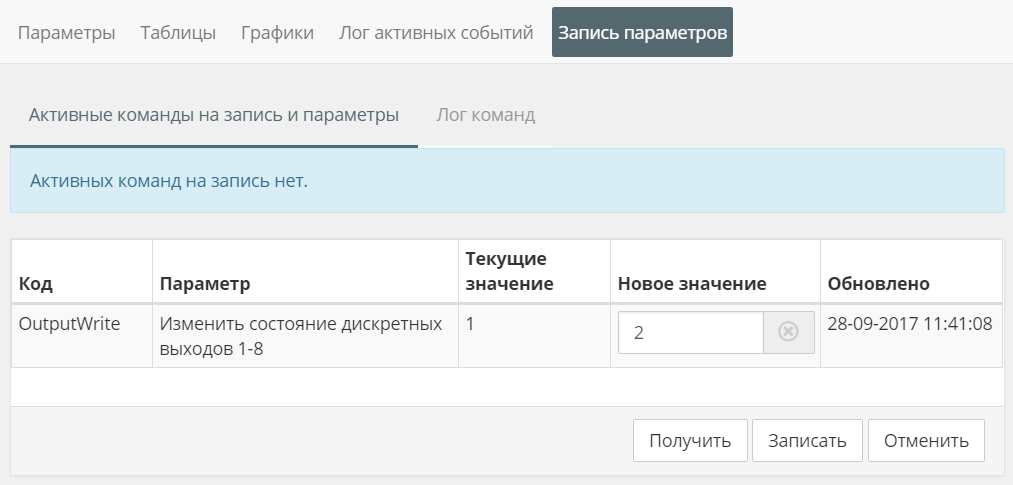Viewport: 1013px width, 485px height.
Task: Select the OutputWrite code cell
Action: pos(70,324)
